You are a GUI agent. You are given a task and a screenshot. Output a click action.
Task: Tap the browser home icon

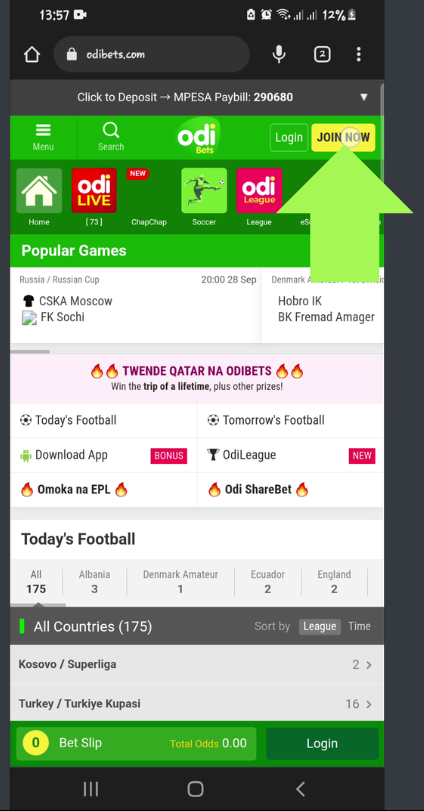(x=32, y=54)
